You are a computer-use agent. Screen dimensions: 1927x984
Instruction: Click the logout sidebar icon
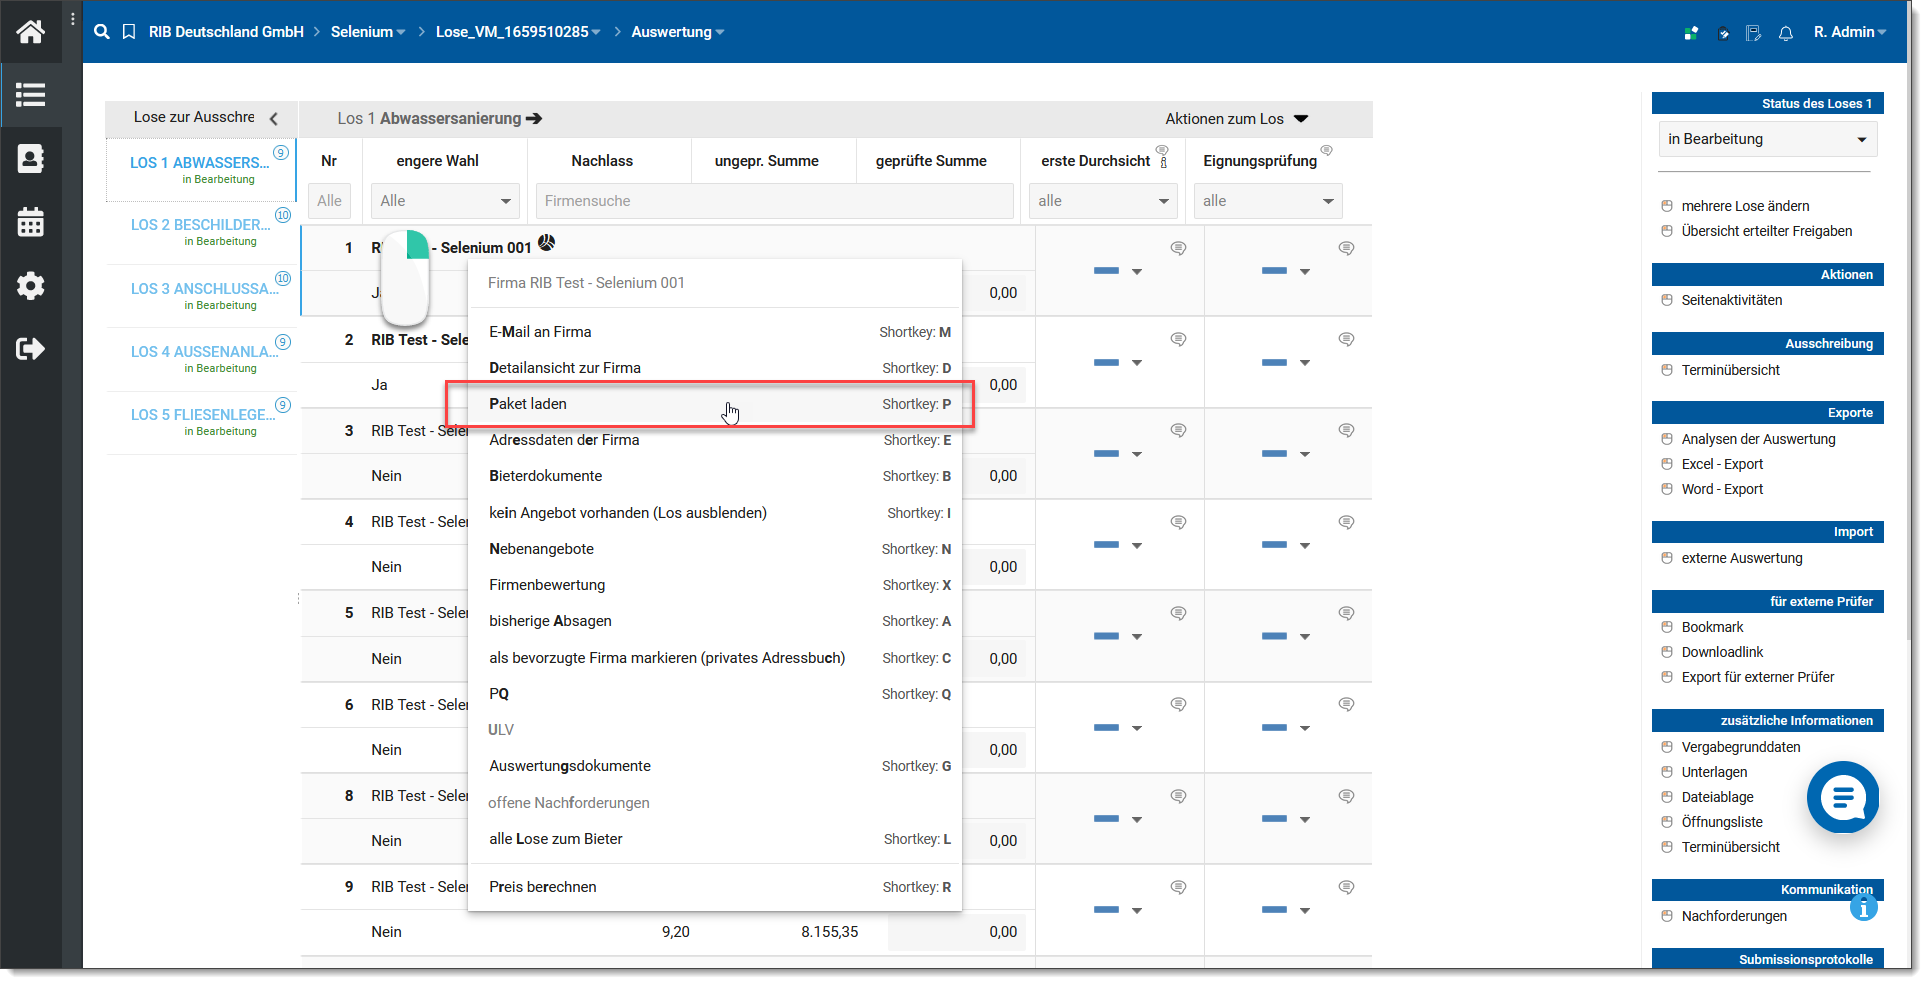[30, 349]
